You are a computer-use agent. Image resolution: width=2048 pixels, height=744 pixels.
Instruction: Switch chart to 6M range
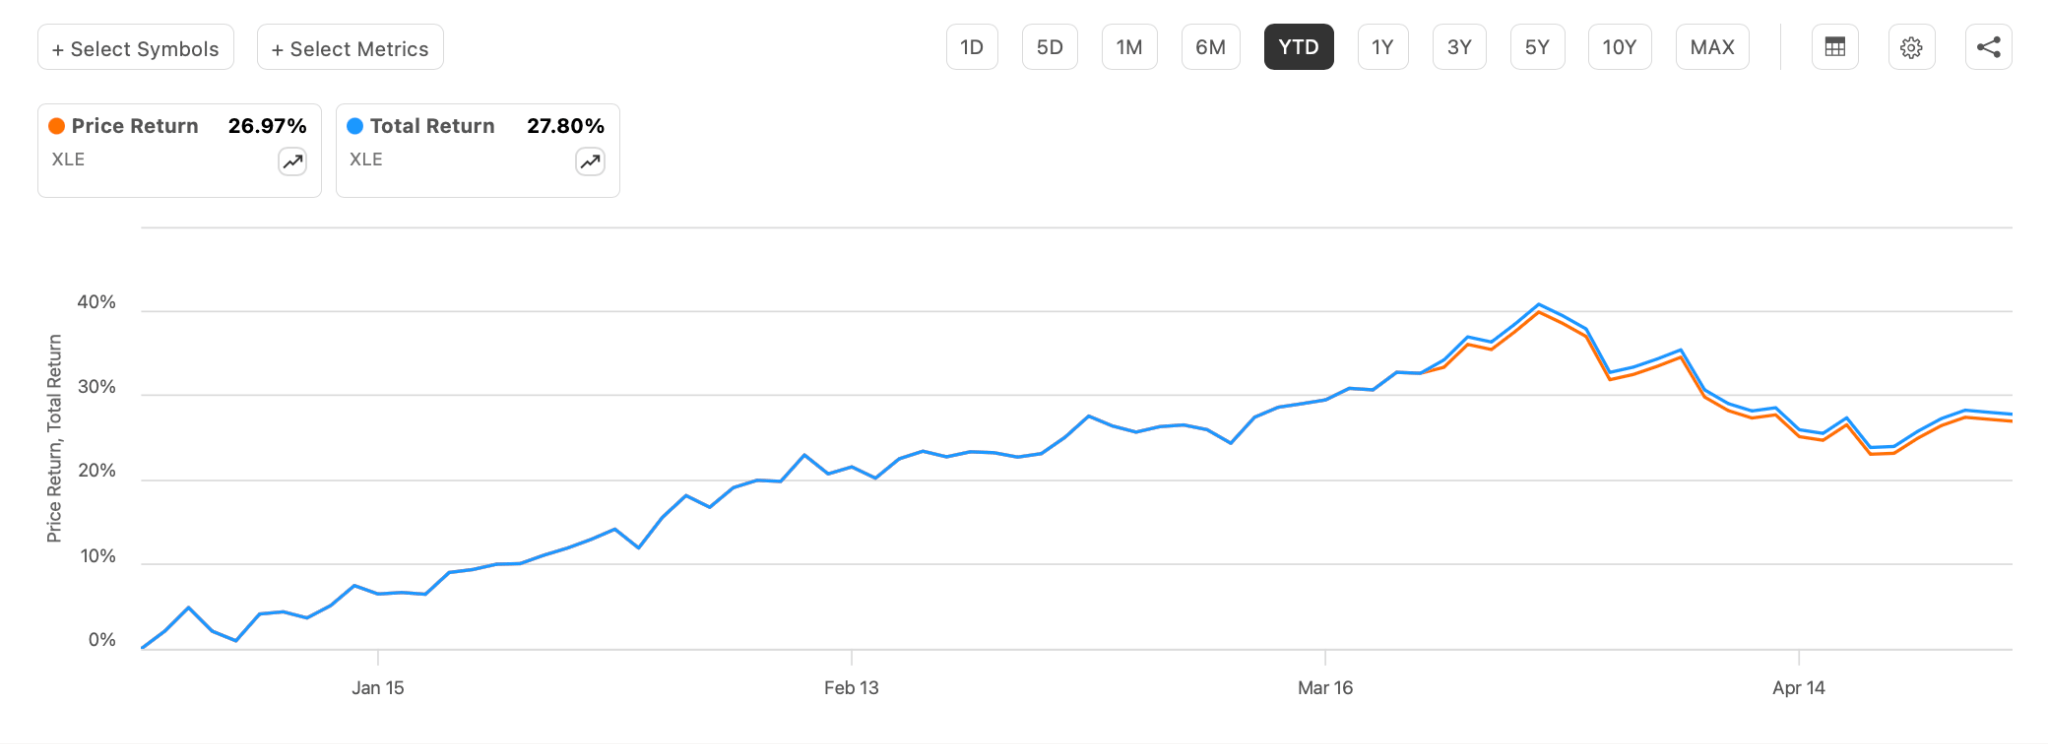point(1210,47)
